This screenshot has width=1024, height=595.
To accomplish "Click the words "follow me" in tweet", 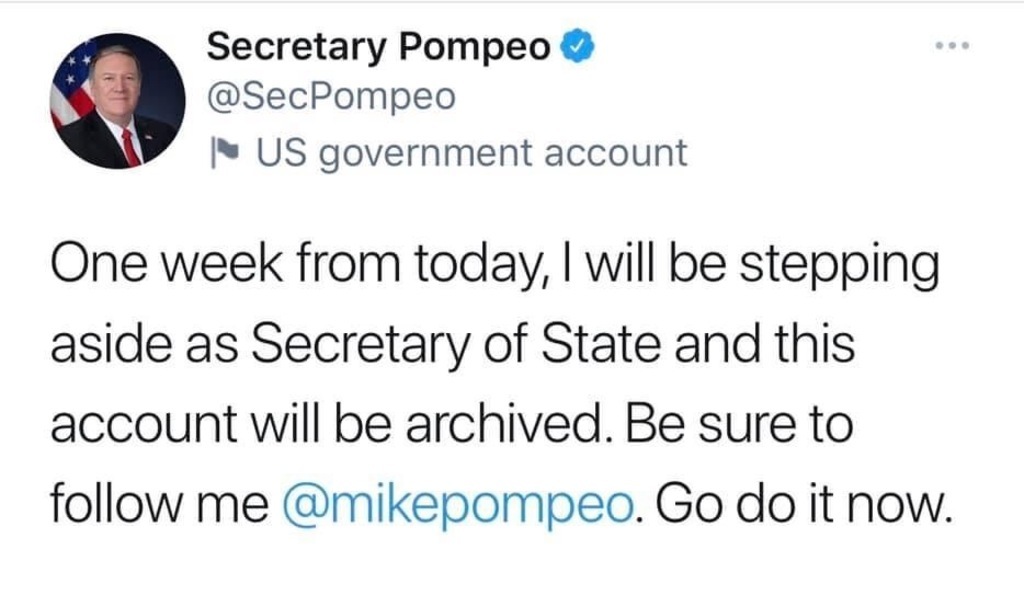I will click(160, 507).
